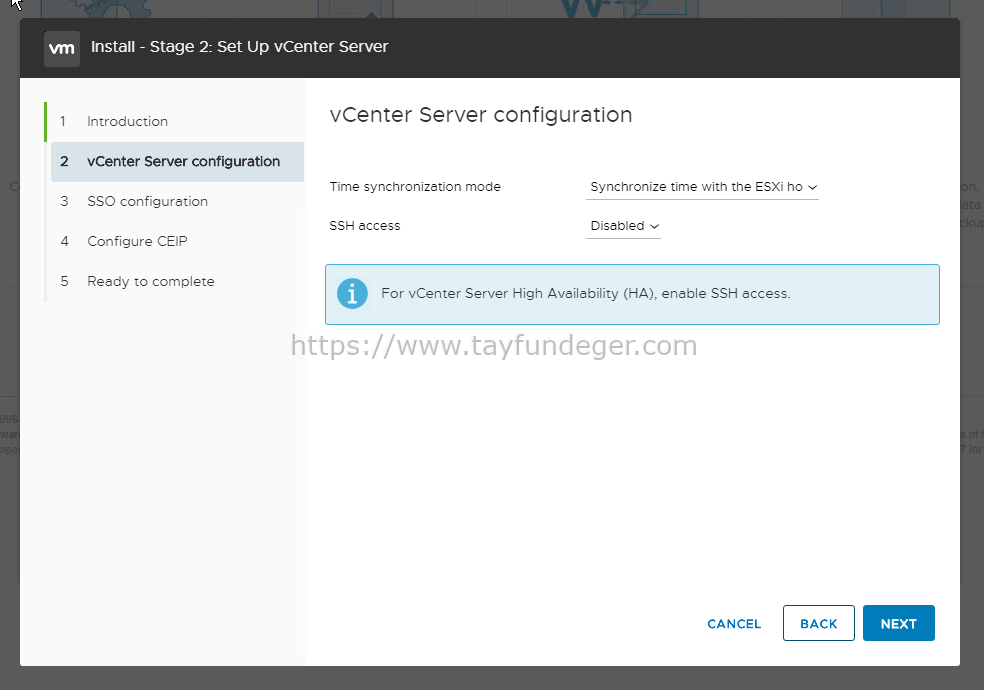Click the 'Install - Stage 2: Set Up vCenter Server' title
Viewport: 984px width, 690px height.
coord(240,47)
